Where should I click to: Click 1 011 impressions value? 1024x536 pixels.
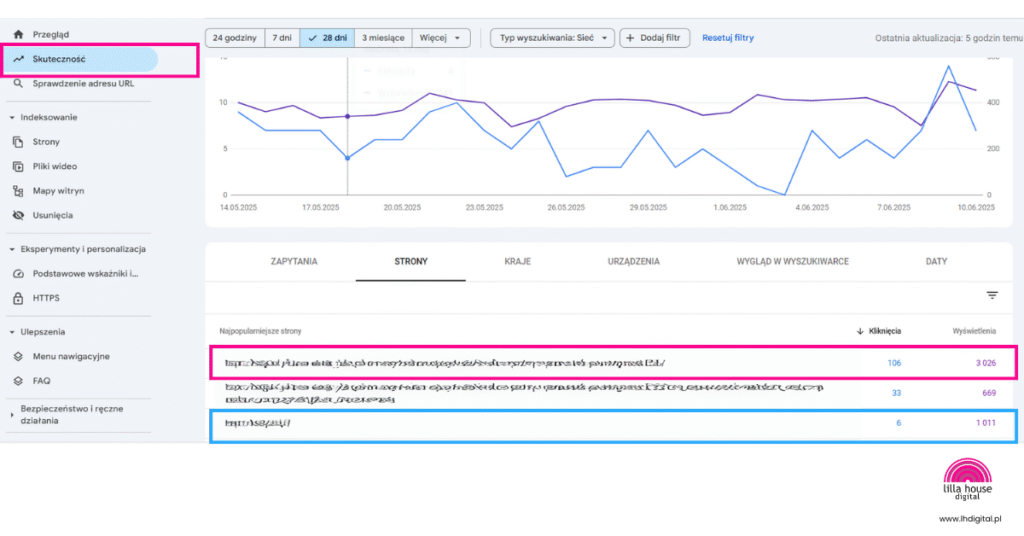(985, 424)
